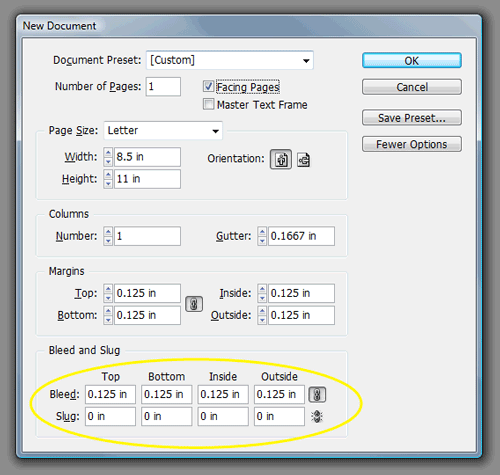Click the Bleed Outside input field
Screen dimensions: 500x475
pyautogui.click(x=279, y=394)
